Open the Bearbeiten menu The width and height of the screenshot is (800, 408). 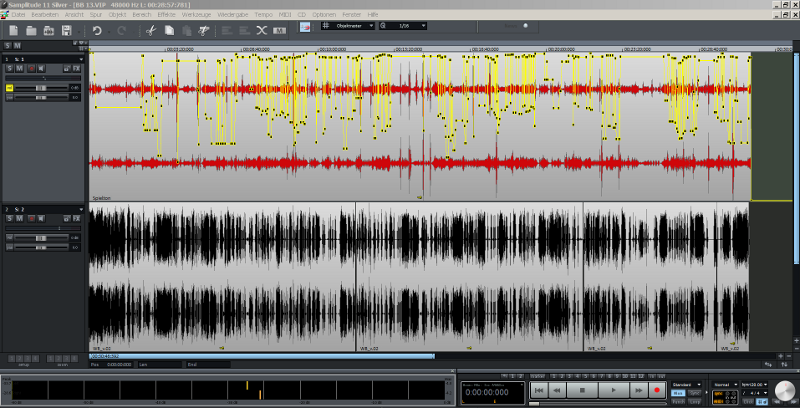tap(45, 15)
